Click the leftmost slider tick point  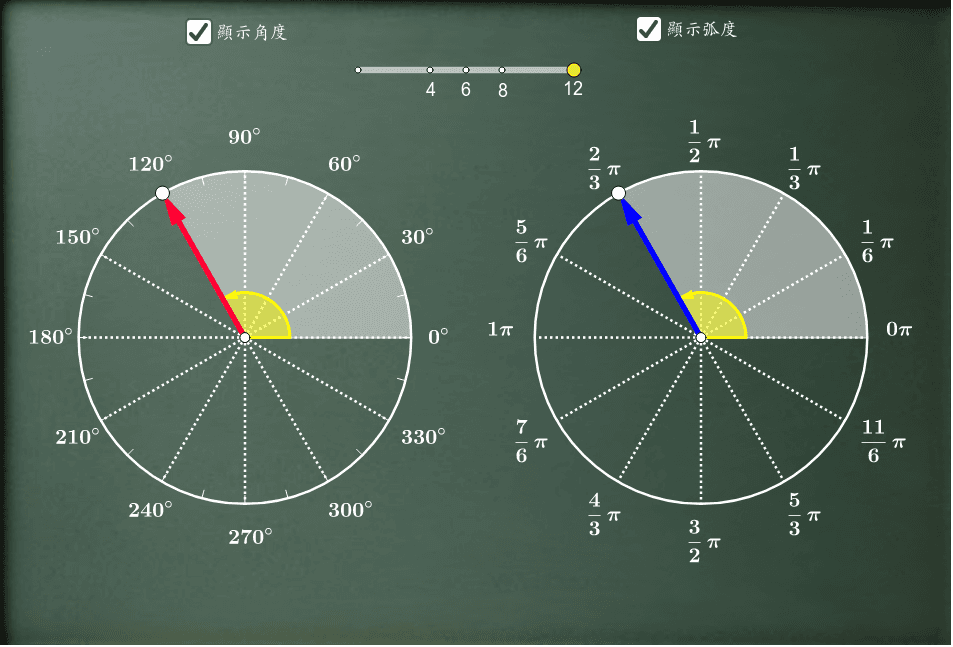click(358, 70)
